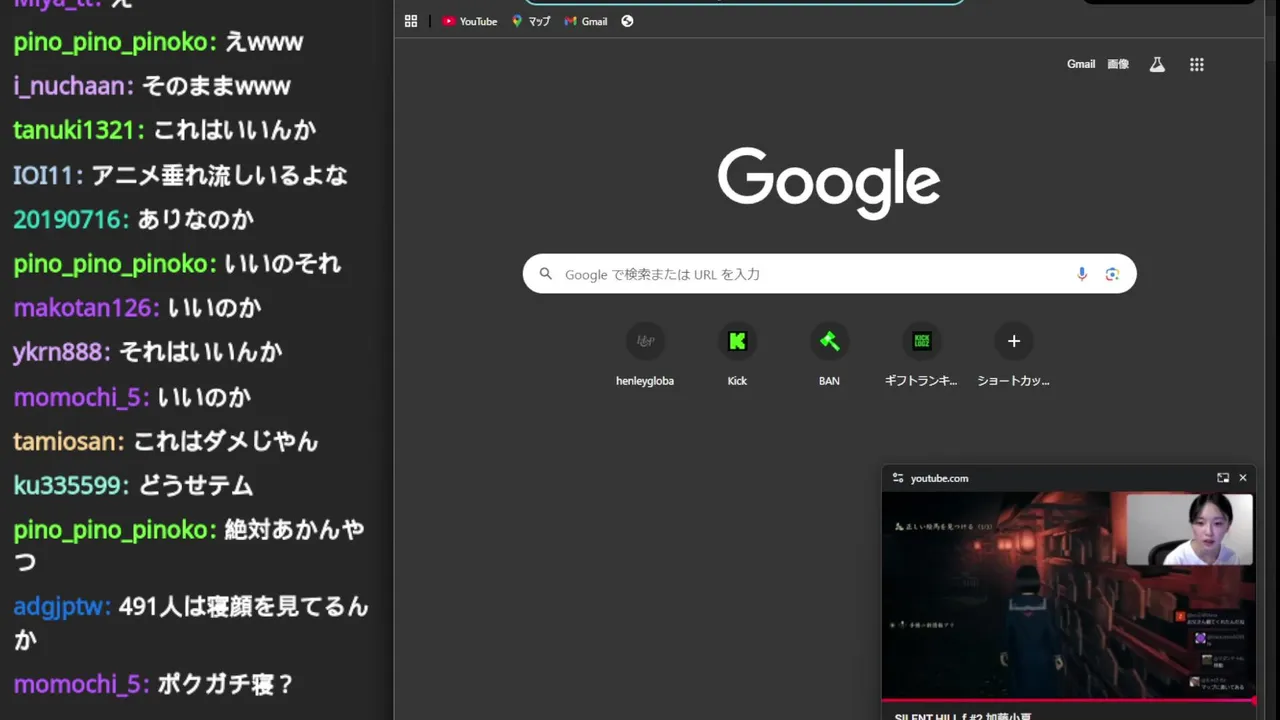Image resolution: width=1280 pixels, height=720 pixels.
Task: Open Gmail link on Google page header
Action: (x=1081, y=64)
